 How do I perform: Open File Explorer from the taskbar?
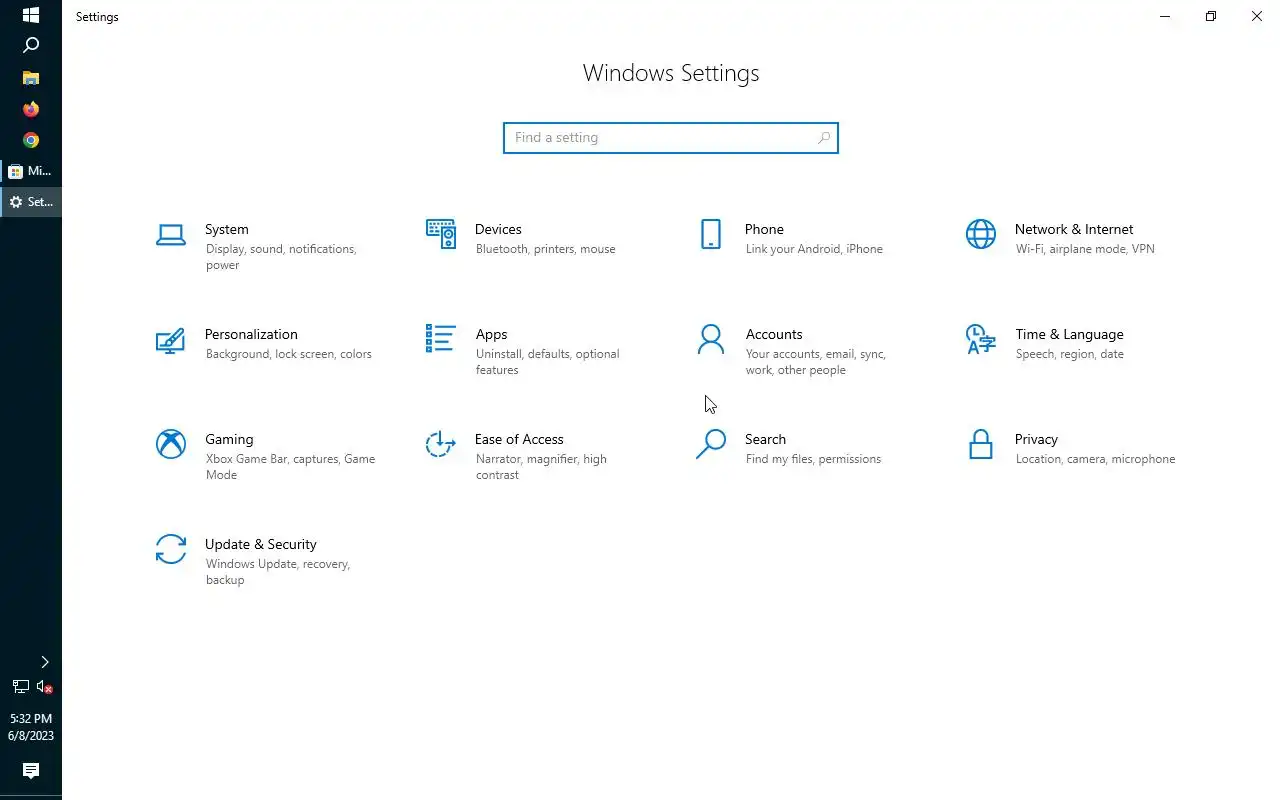pyautogui.click(x=31, y=77)
